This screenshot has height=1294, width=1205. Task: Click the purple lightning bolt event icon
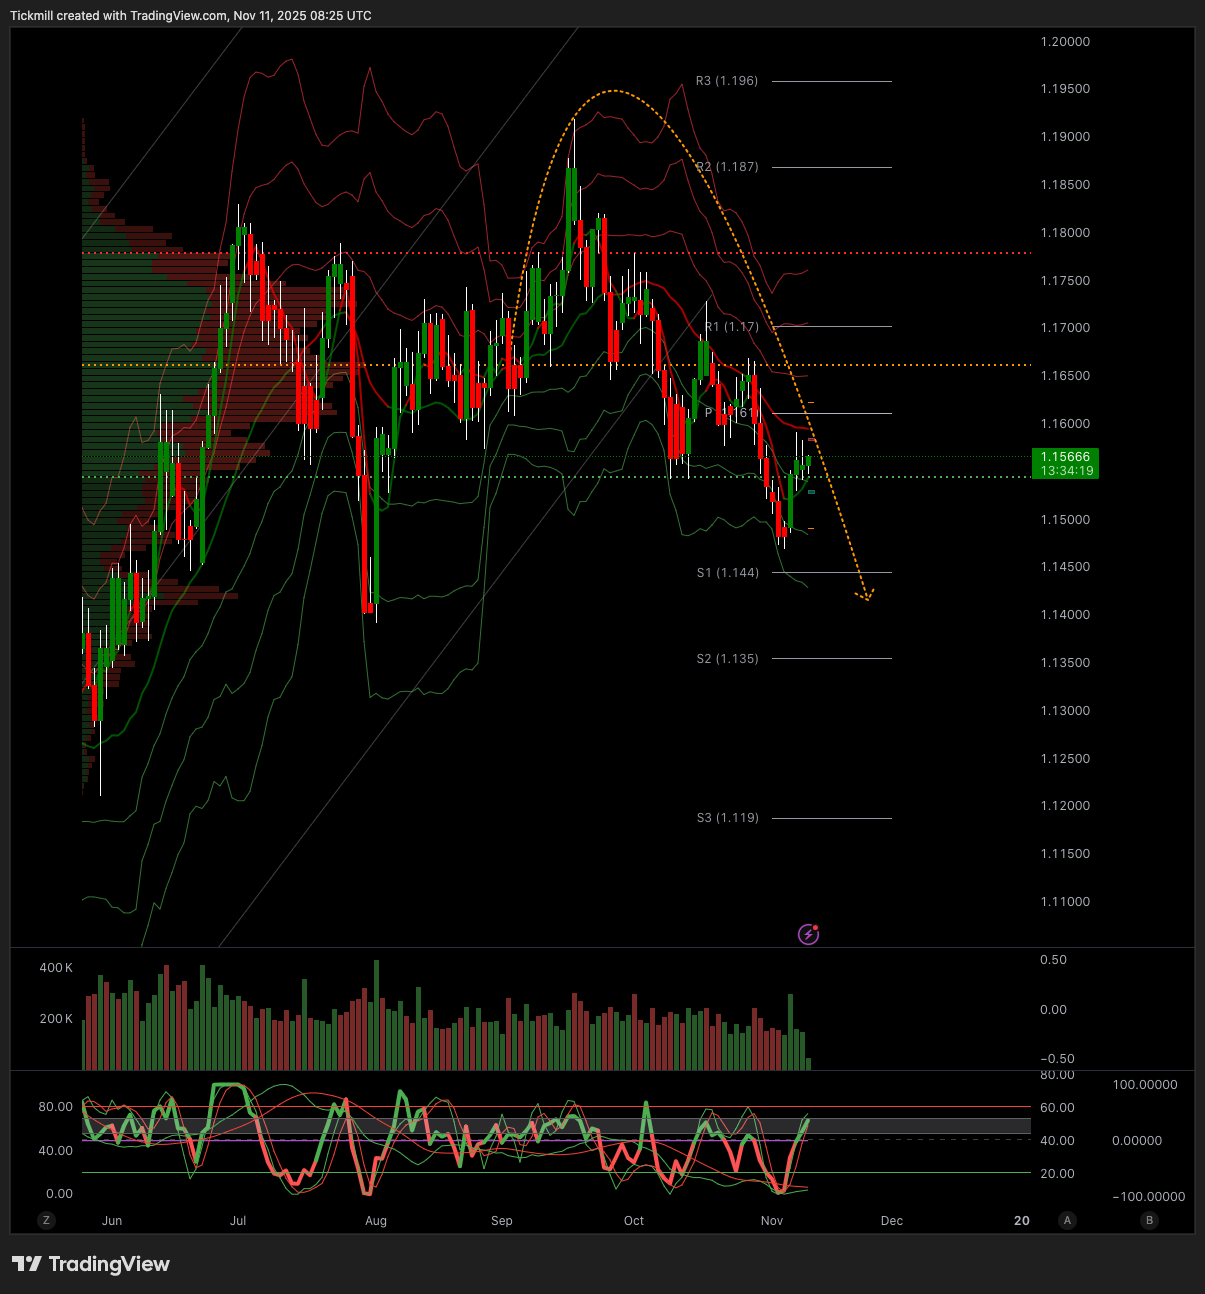point(809,935)
